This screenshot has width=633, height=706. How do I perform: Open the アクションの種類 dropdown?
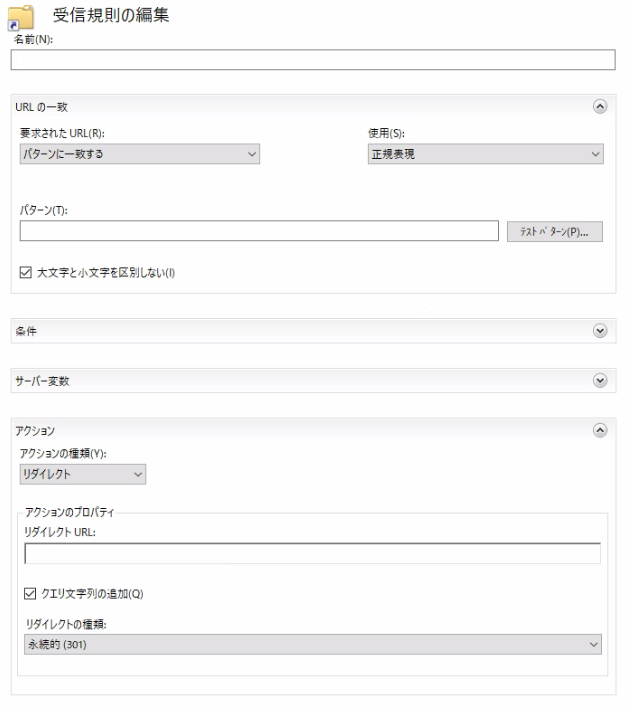[x=83, y=474]
